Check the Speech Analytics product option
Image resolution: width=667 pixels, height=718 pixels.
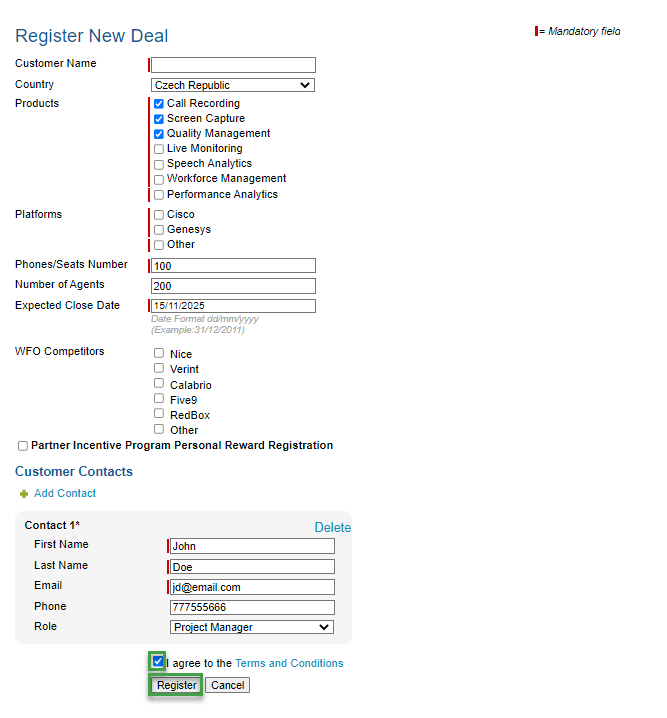pos(159,164)
